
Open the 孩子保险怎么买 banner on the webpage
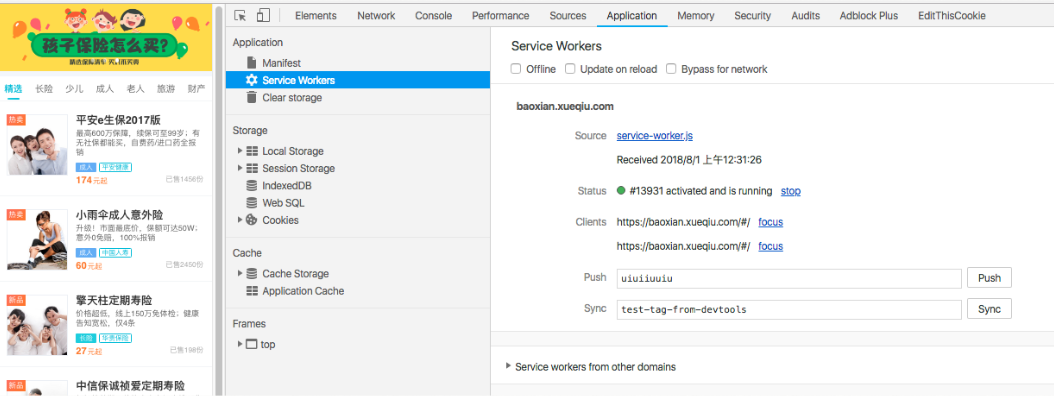point(106,37)
